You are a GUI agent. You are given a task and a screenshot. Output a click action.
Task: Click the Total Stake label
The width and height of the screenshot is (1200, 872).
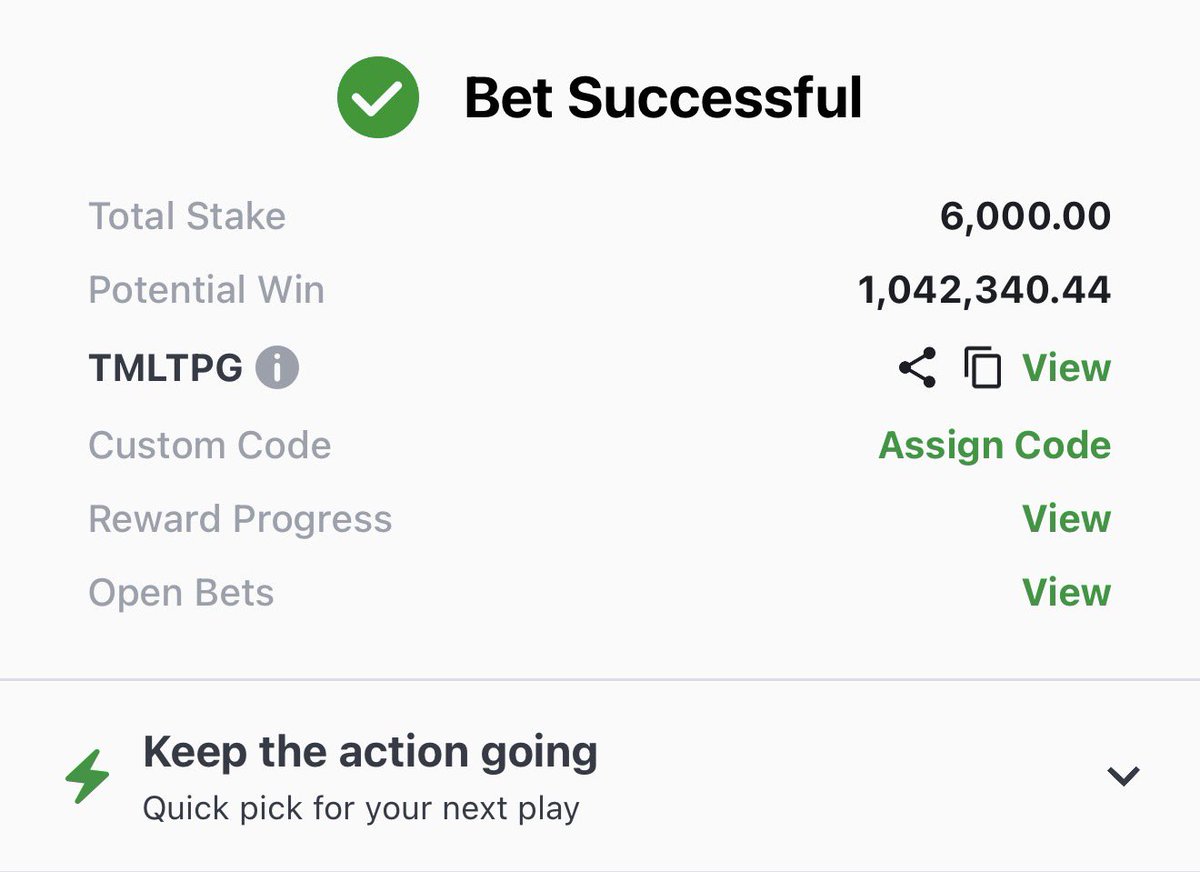tap(187, 216)
